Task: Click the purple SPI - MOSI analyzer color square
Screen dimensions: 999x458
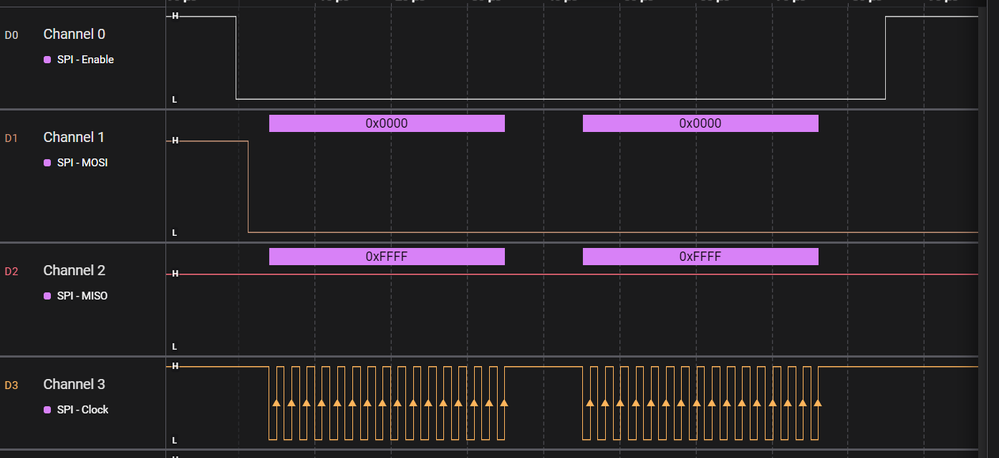Action: pos(47,163)
